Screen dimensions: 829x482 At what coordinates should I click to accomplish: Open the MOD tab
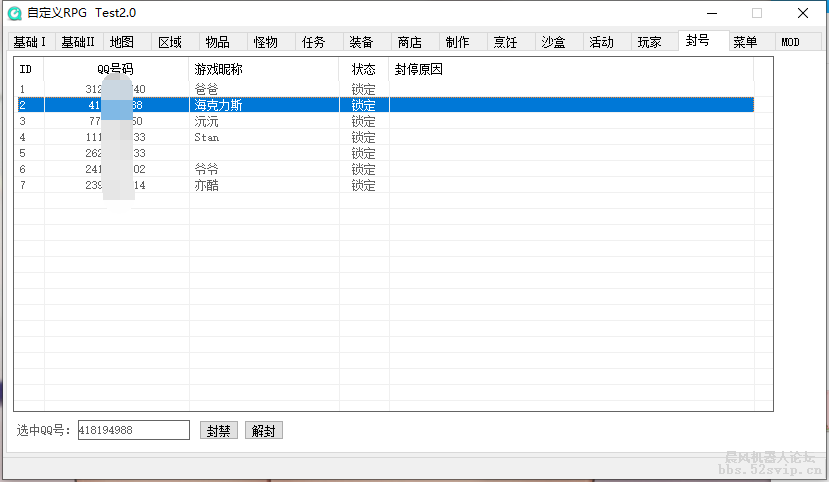pos(790,42)
